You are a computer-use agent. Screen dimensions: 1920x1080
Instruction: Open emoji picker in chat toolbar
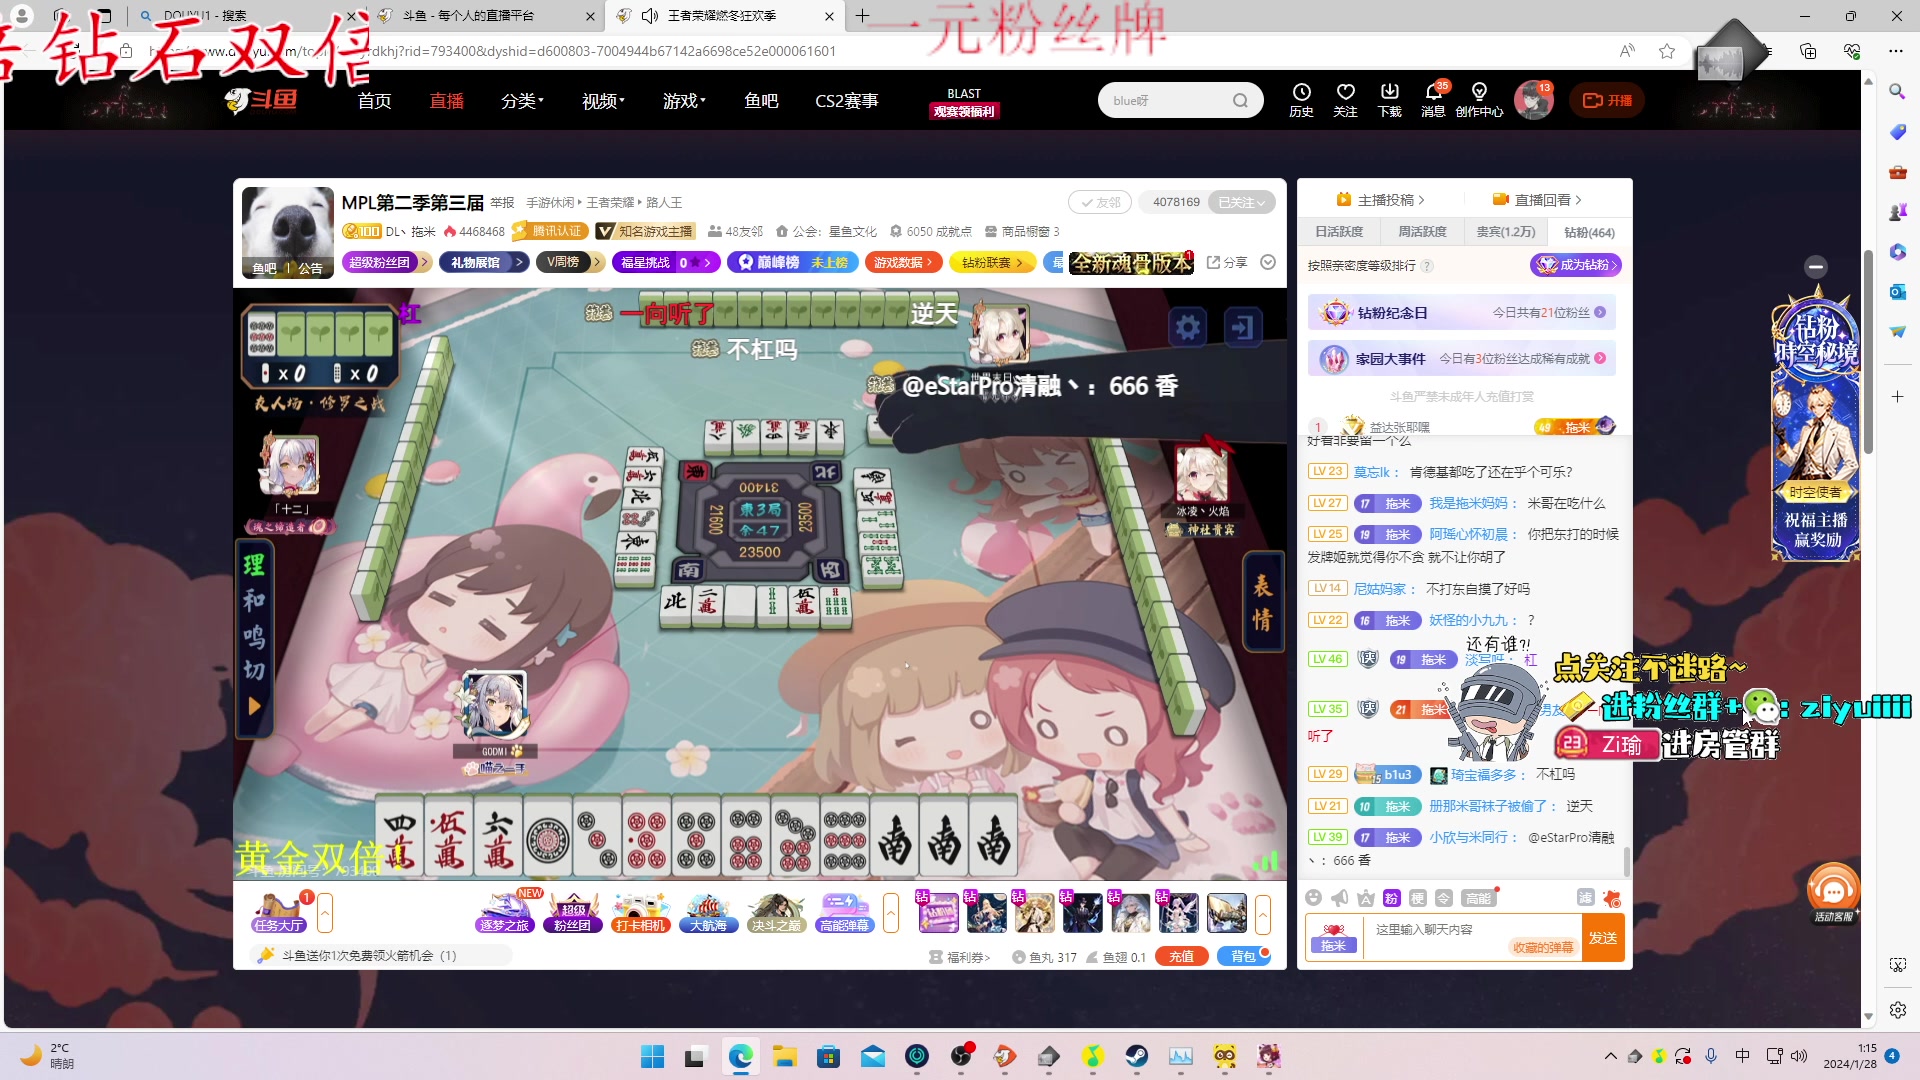point(1314,898)
